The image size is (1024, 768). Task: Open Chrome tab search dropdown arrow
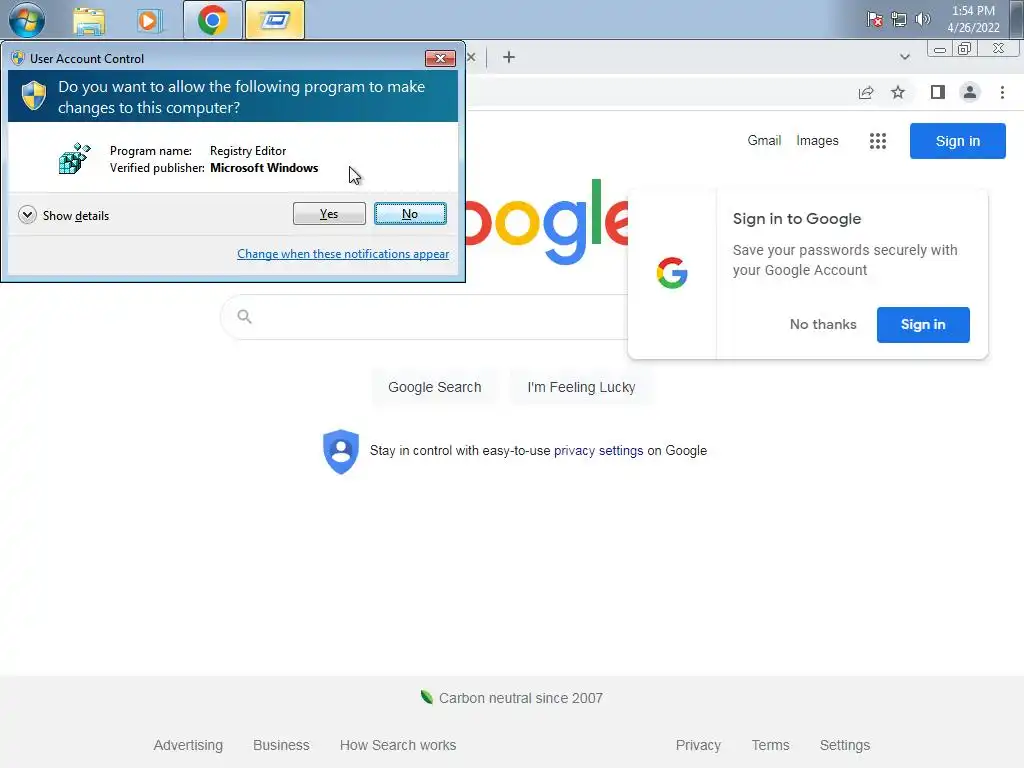(x=904, y=57)
